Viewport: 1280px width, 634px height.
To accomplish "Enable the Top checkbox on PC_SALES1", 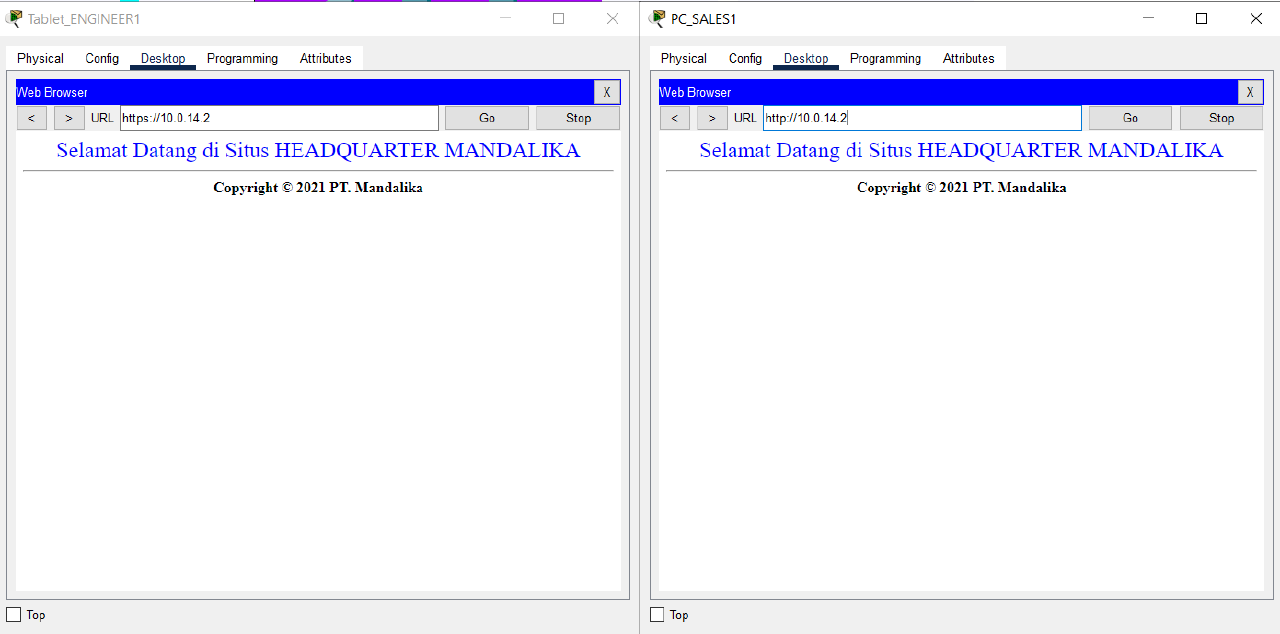I will coord(656,614).
